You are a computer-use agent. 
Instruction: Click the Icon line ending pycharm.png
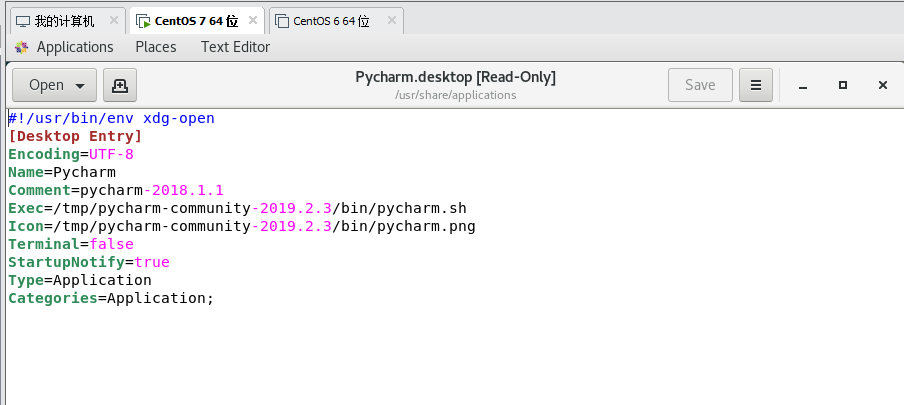click(x=242, y=226)
